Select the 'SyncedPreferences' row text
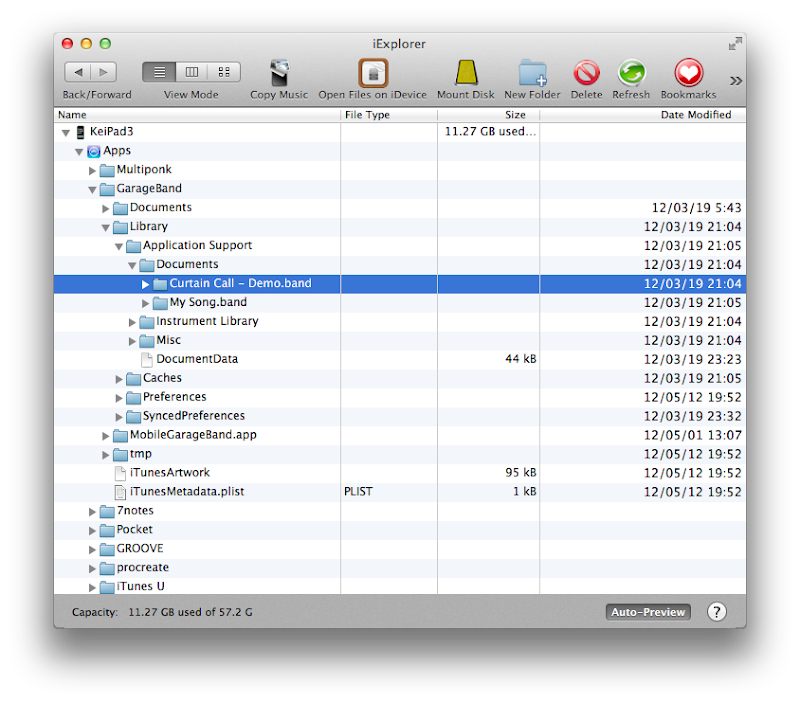 [194, 416]
